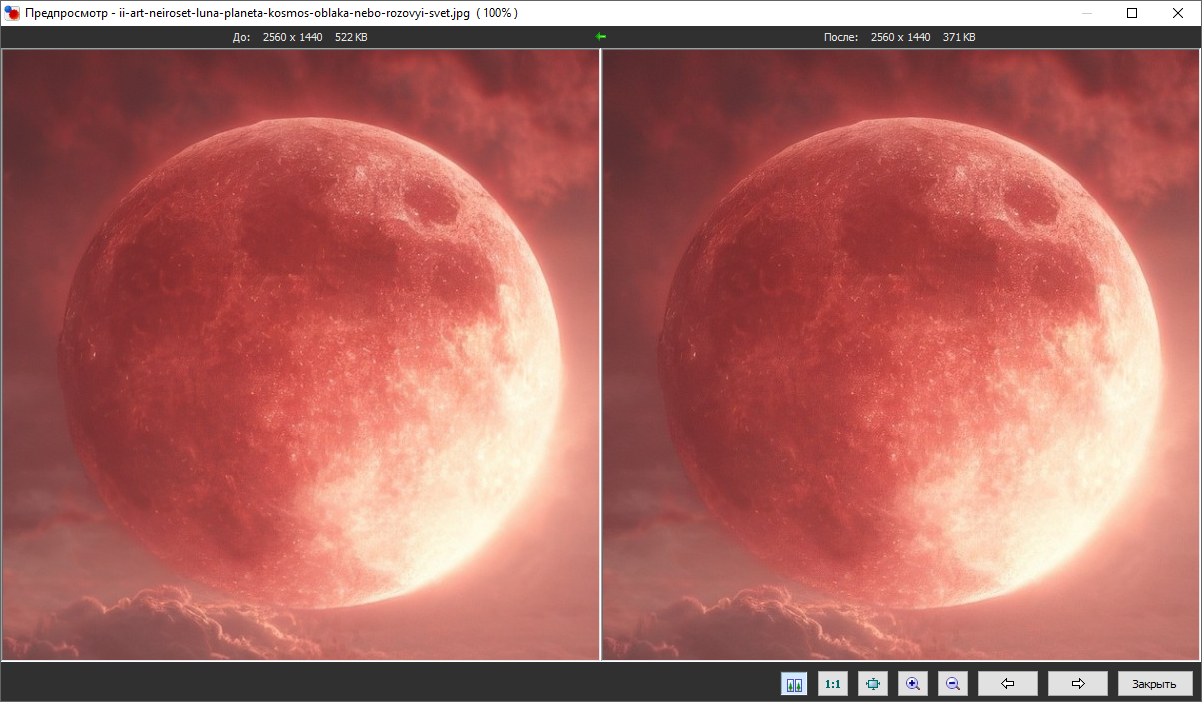
Task: Click the 'До:' label in header
Action: tap(239, 37)
